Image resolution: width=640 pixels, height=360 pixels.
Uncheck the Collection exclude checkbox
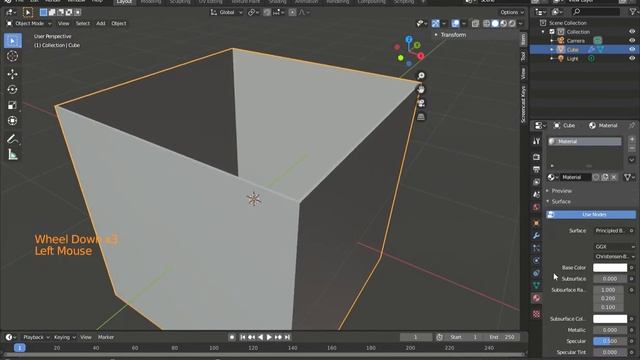pos(552,32)
